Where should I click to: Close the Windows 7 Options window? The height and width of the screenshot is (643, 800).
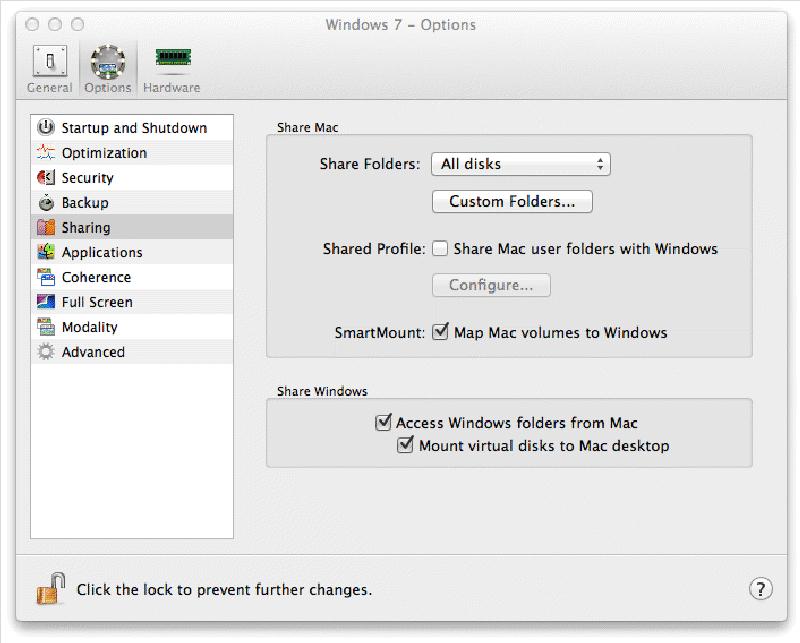[32, 24]
